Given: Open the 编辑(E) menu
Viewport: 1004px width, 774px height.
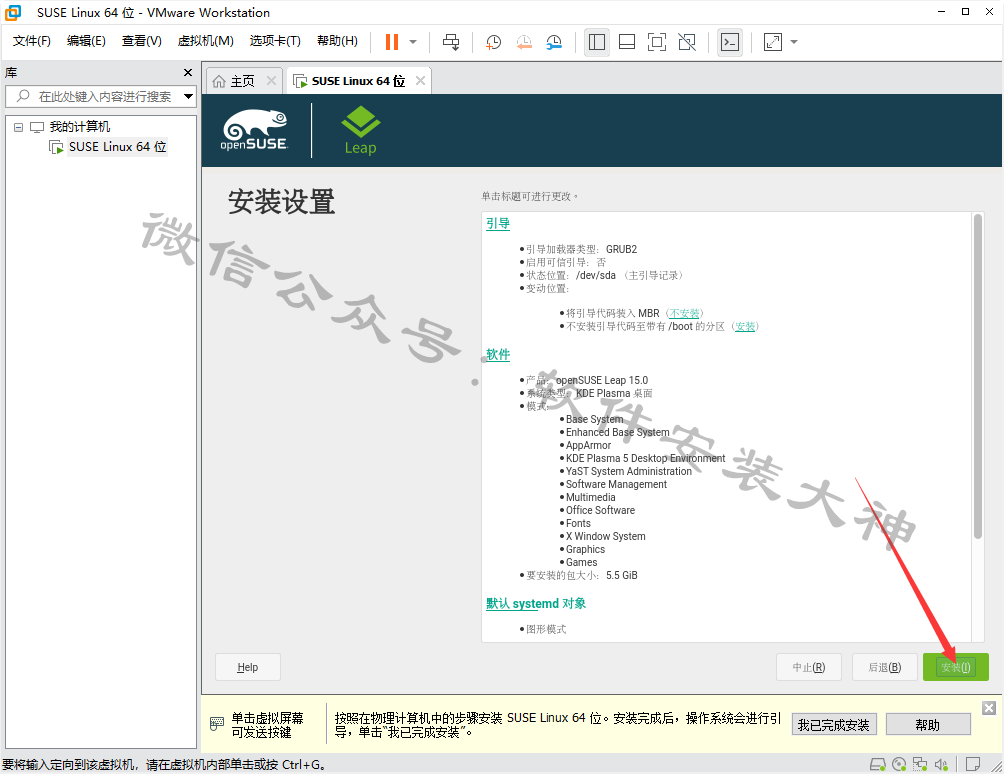Looking at the screenshot, I should 86,41.
